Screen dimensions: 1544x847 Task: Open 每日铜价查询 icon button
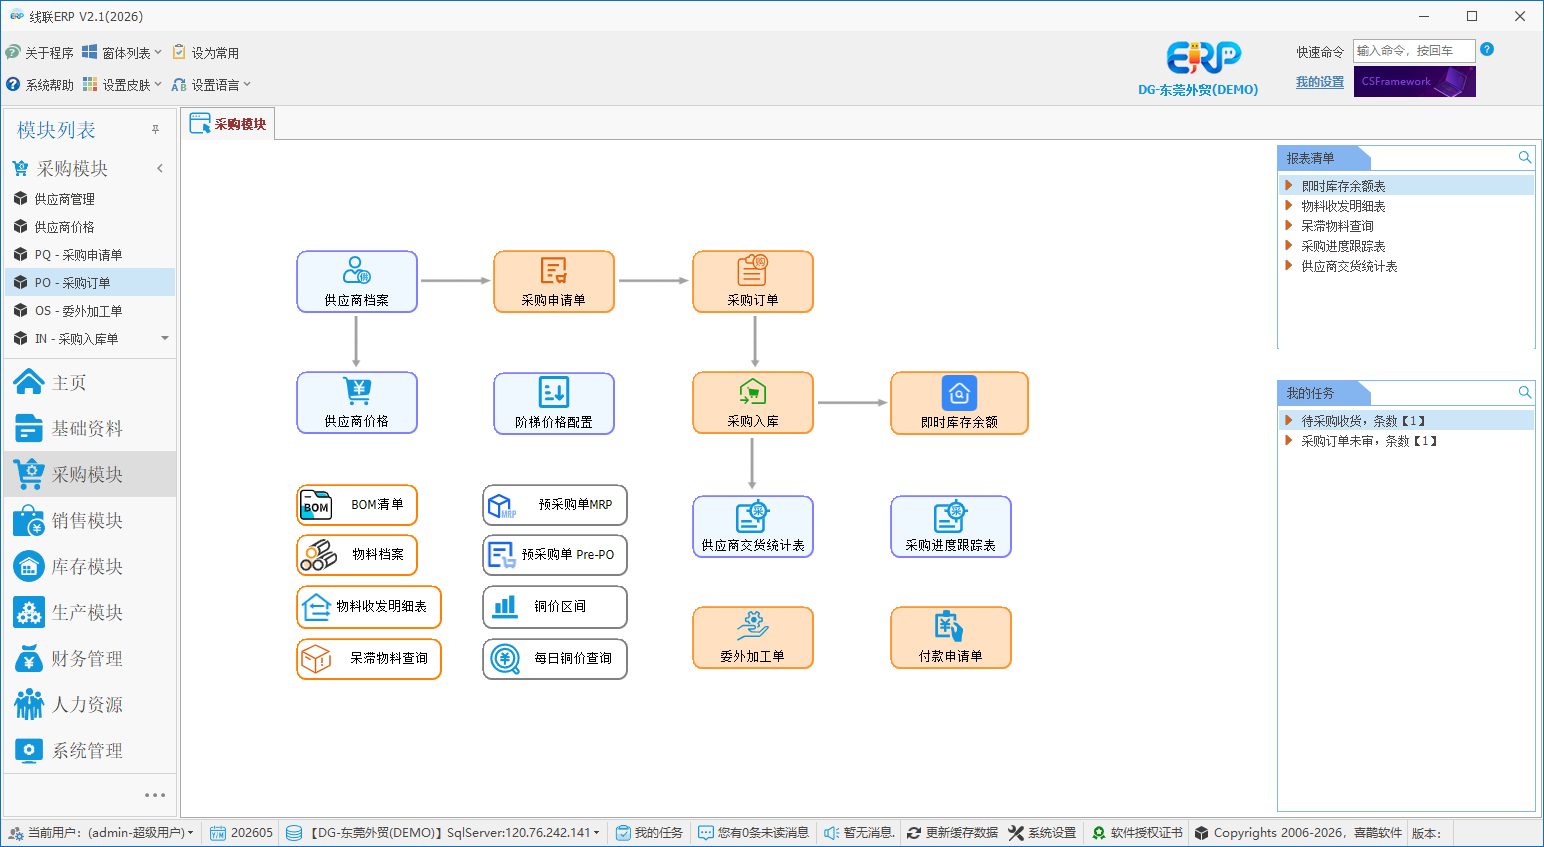(x=555, y=659)
